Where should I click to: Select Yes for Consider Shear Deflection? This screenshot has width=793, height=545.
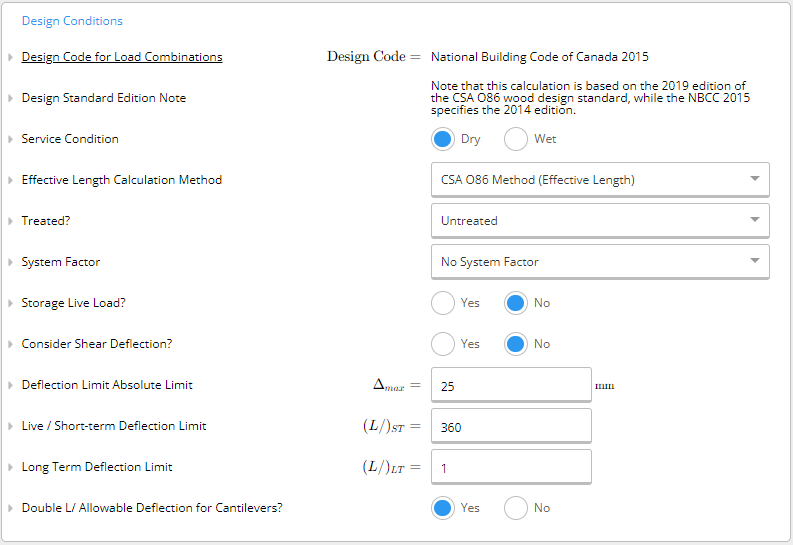[x=443, y=344]
